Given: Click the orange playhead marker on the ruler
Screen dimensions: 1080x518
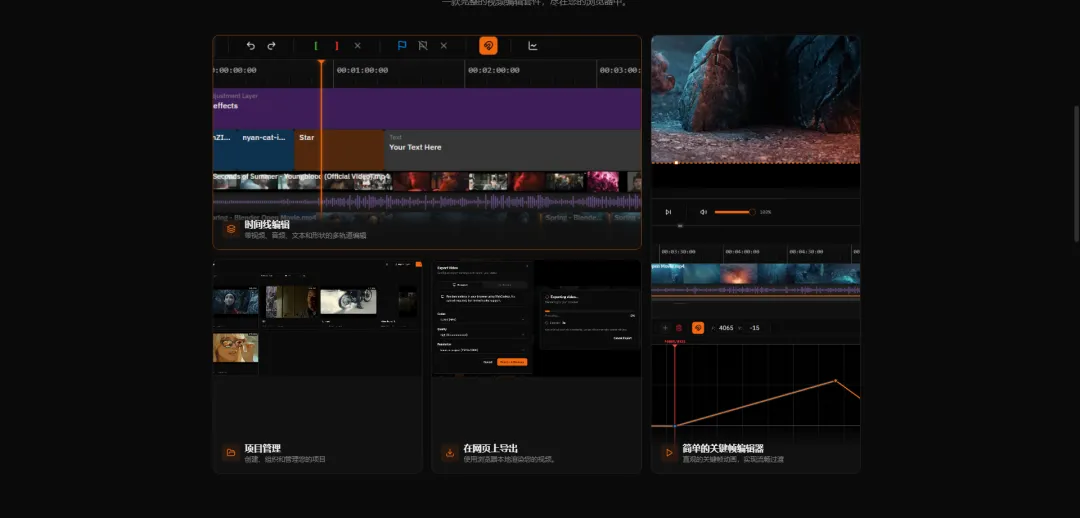Looking at the screenshot, I should coord(321,63).
